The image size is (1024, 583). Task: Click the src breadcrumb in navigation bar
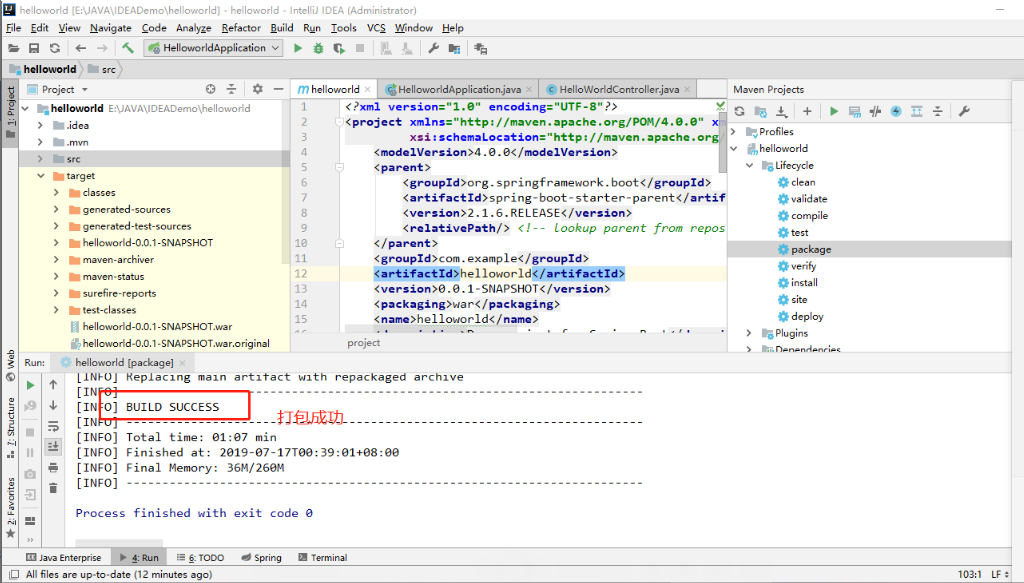103,69
